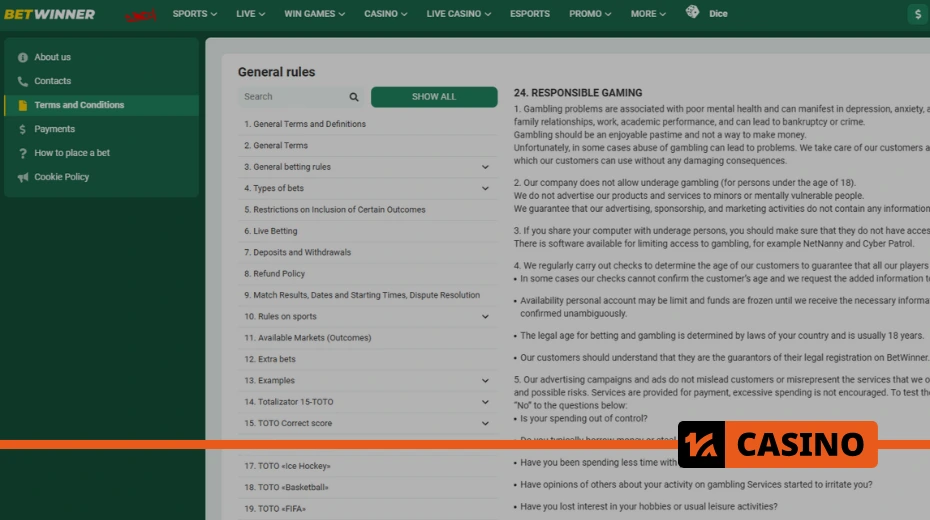Open the SPORTS dropdown menu
Viewport: 930px width, 520px height.
click(195, 14)
